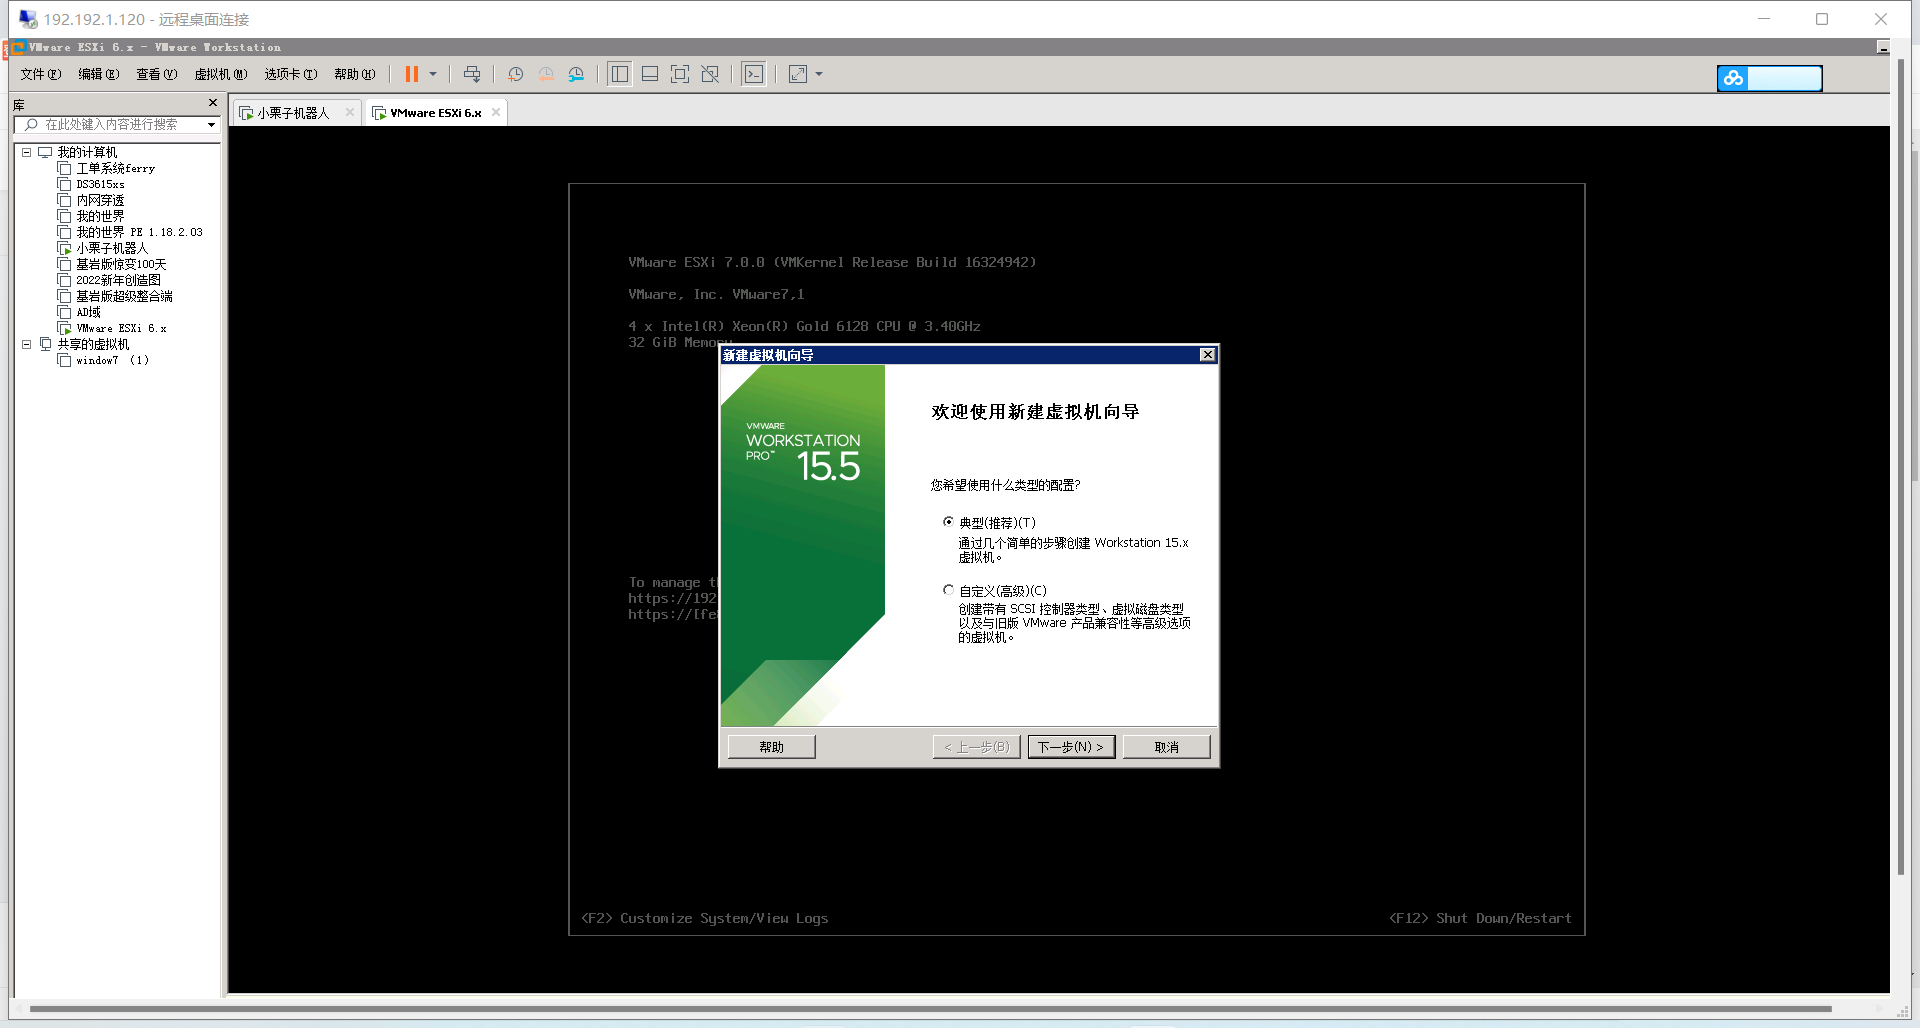Screen dimensions: 1920x1028
Task: Select the 自定义(高级)(C) radio option
Action: [948, 590]
